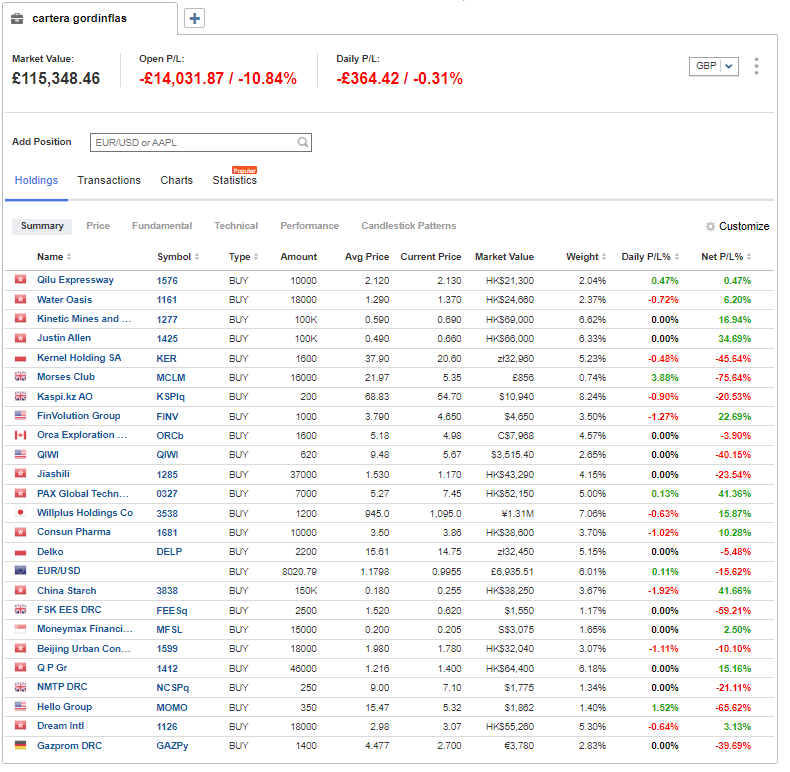790x772 pixels.
Task: Select the Summary view
Action: [x=42, y=226]
